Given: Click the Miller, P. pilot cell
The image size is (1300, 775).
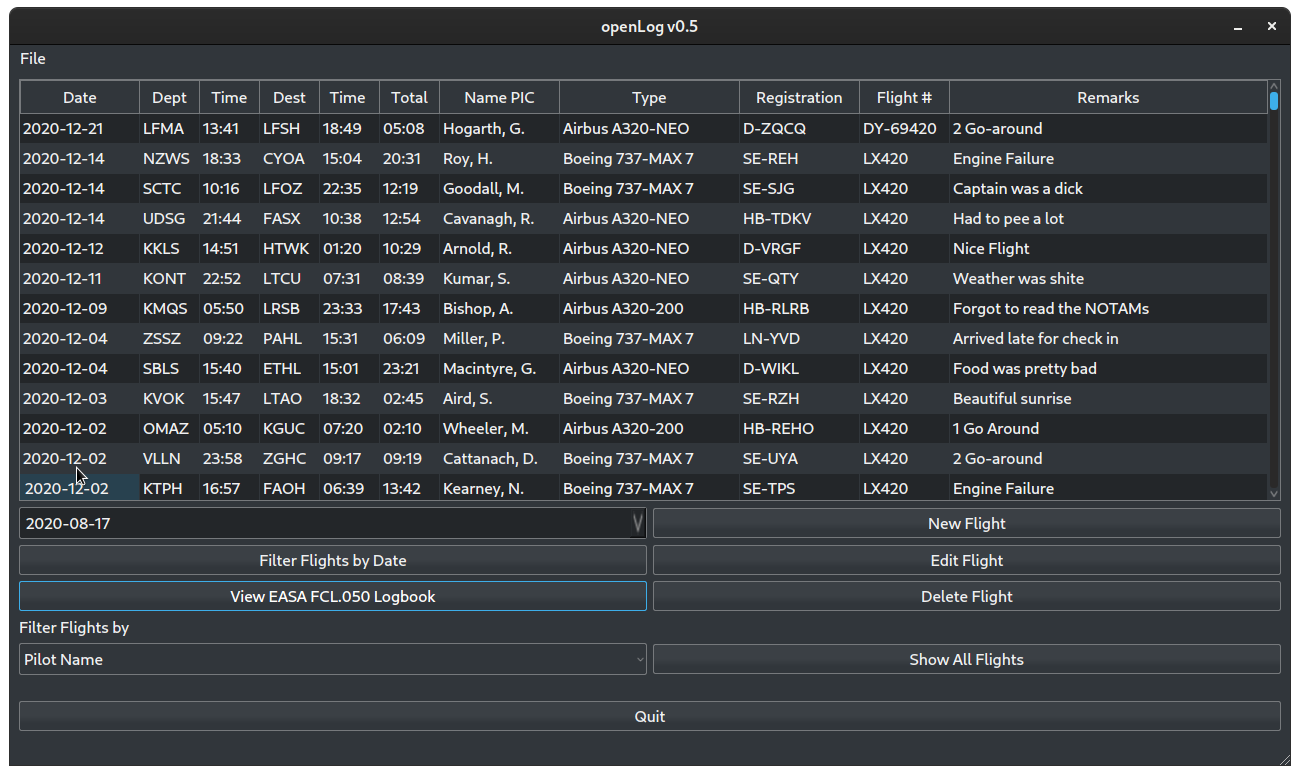Looking at the screenshot, I should click(499, 338).
